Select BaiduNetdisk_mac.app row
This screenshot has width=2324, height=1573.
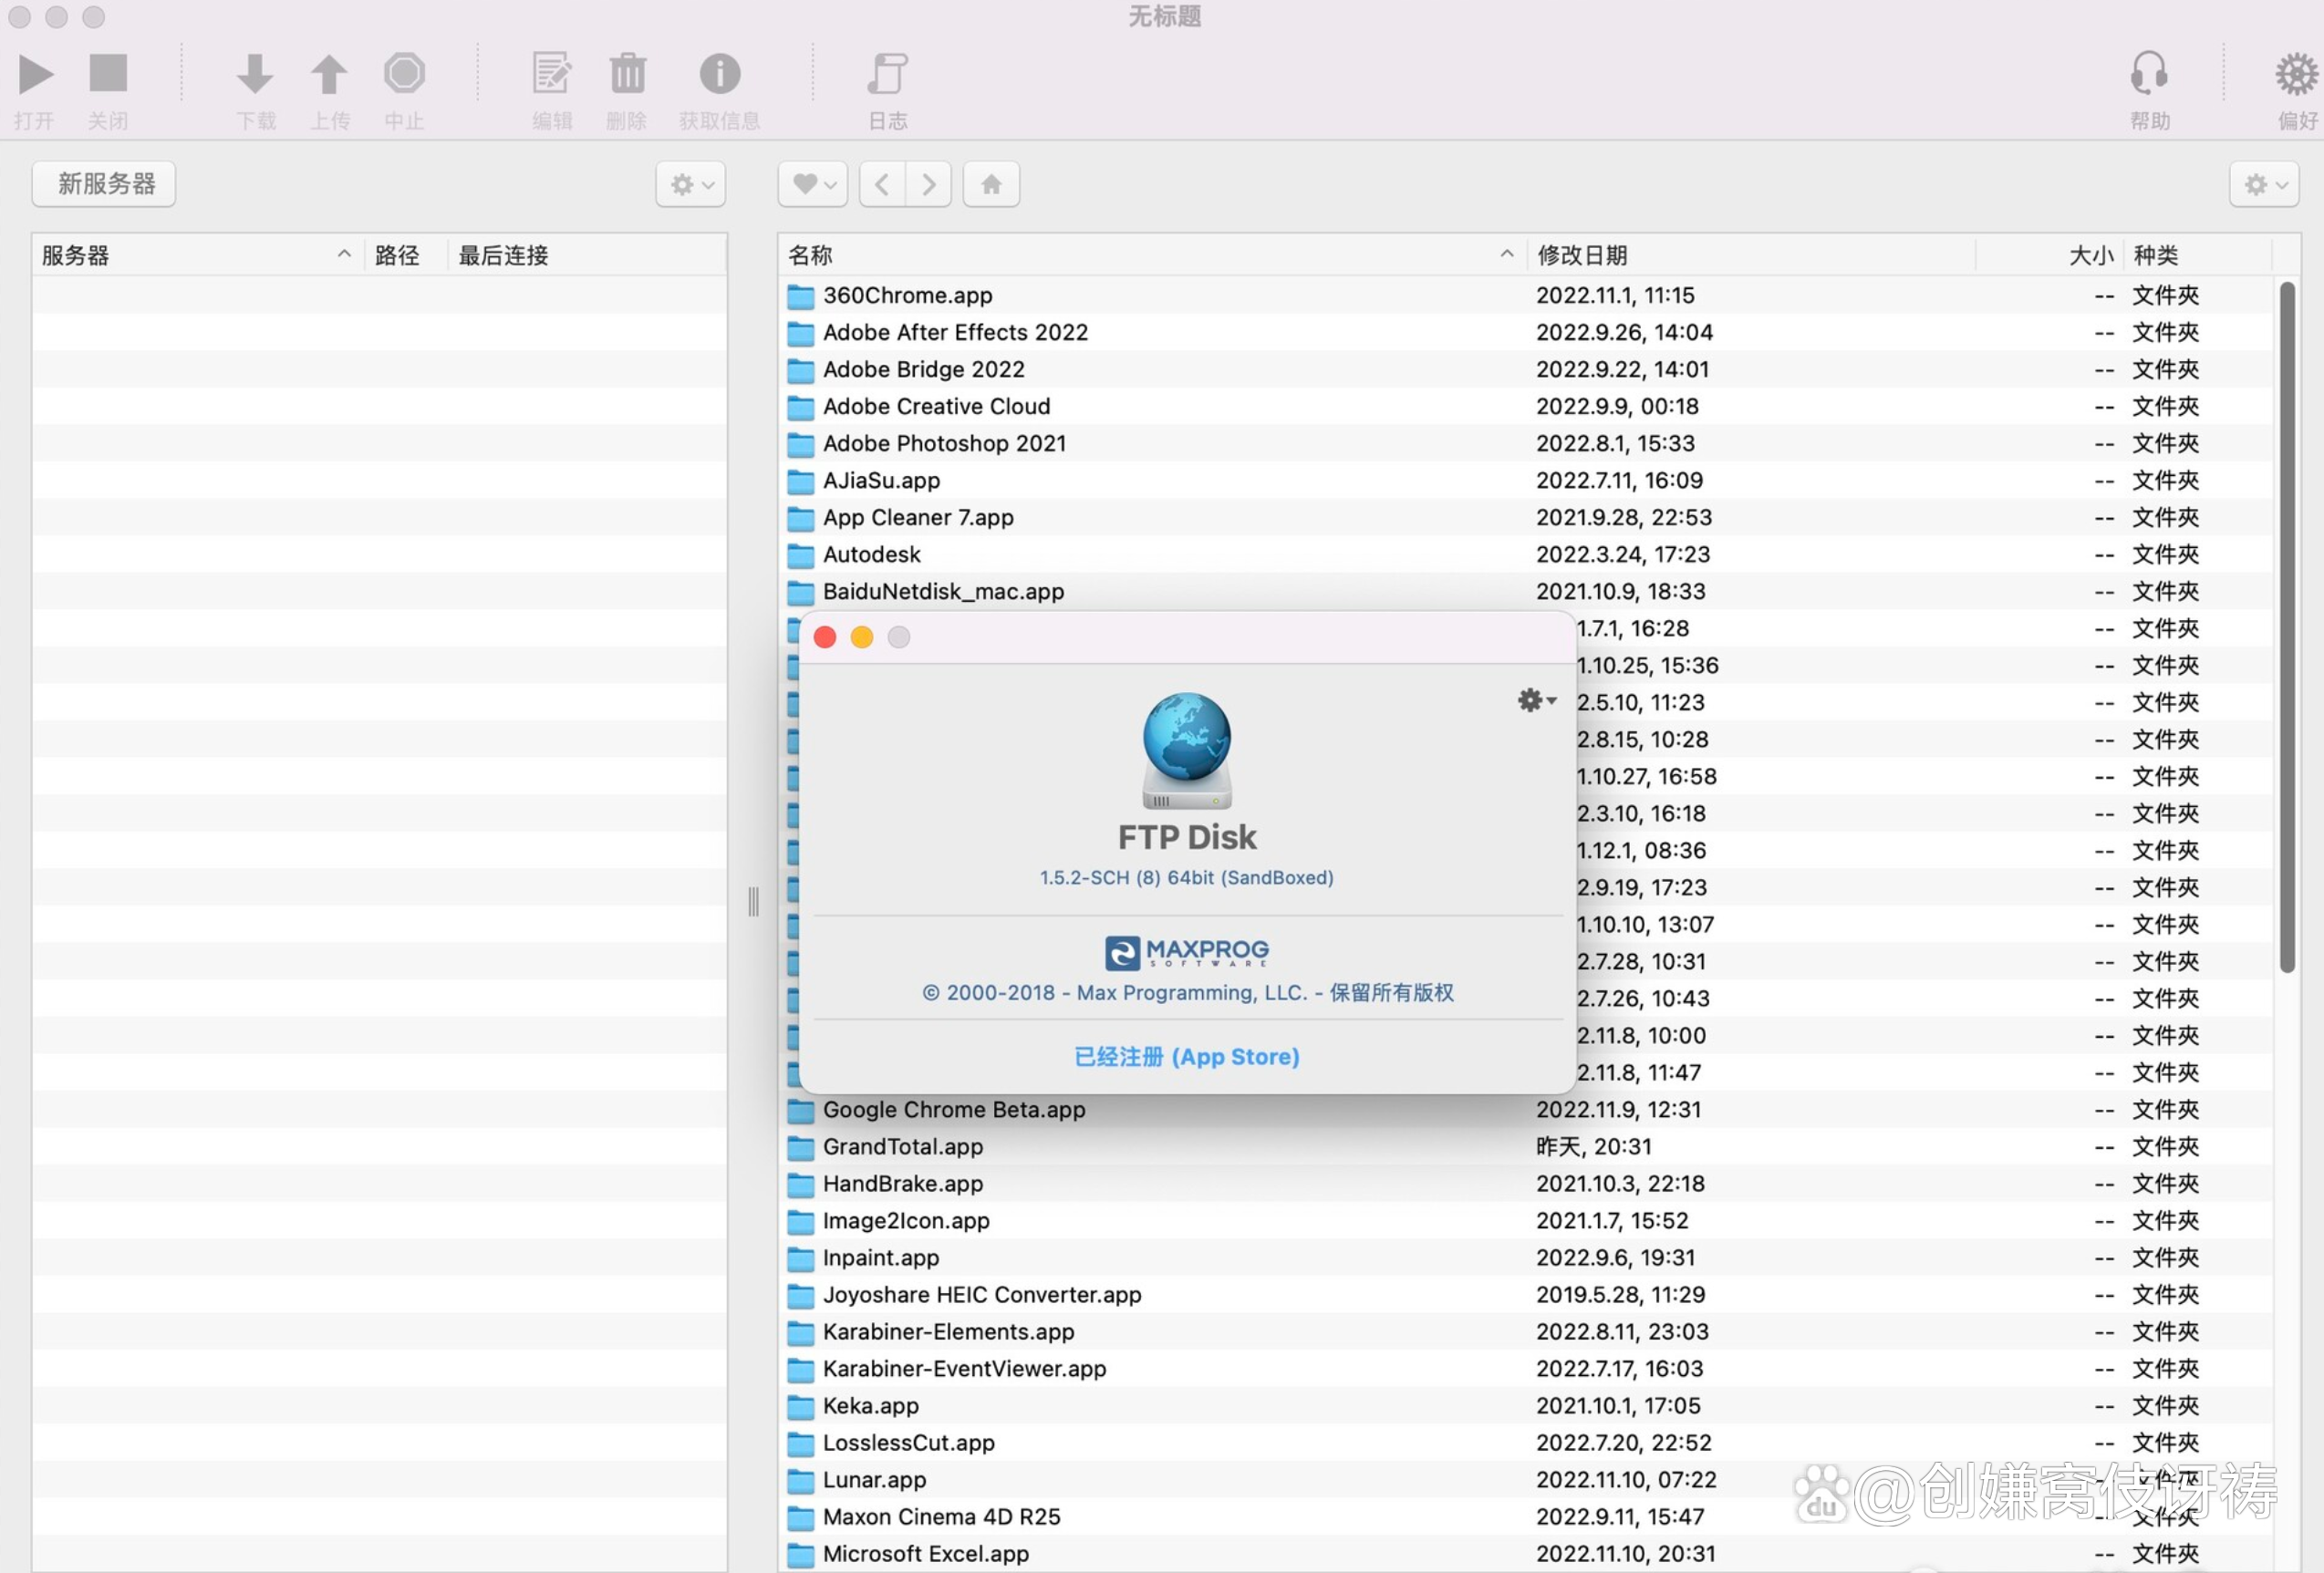pos(1525,591)
